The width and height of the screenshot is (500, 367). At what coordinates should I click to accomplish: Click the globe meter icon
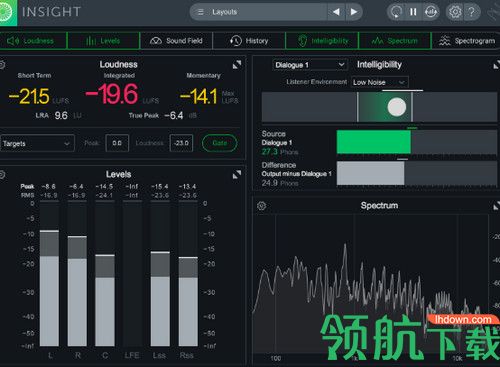(431, 12)
